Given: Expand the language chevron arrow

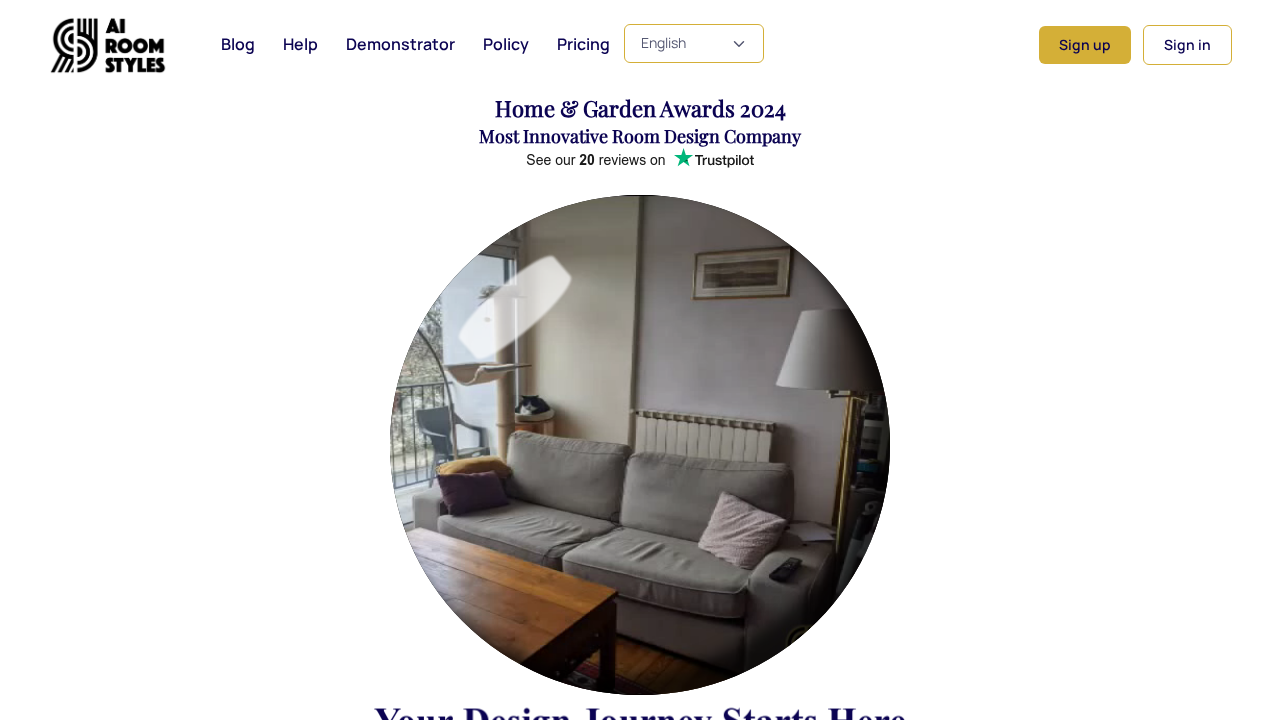Looking at the screenshot, I should pos(739,44).
